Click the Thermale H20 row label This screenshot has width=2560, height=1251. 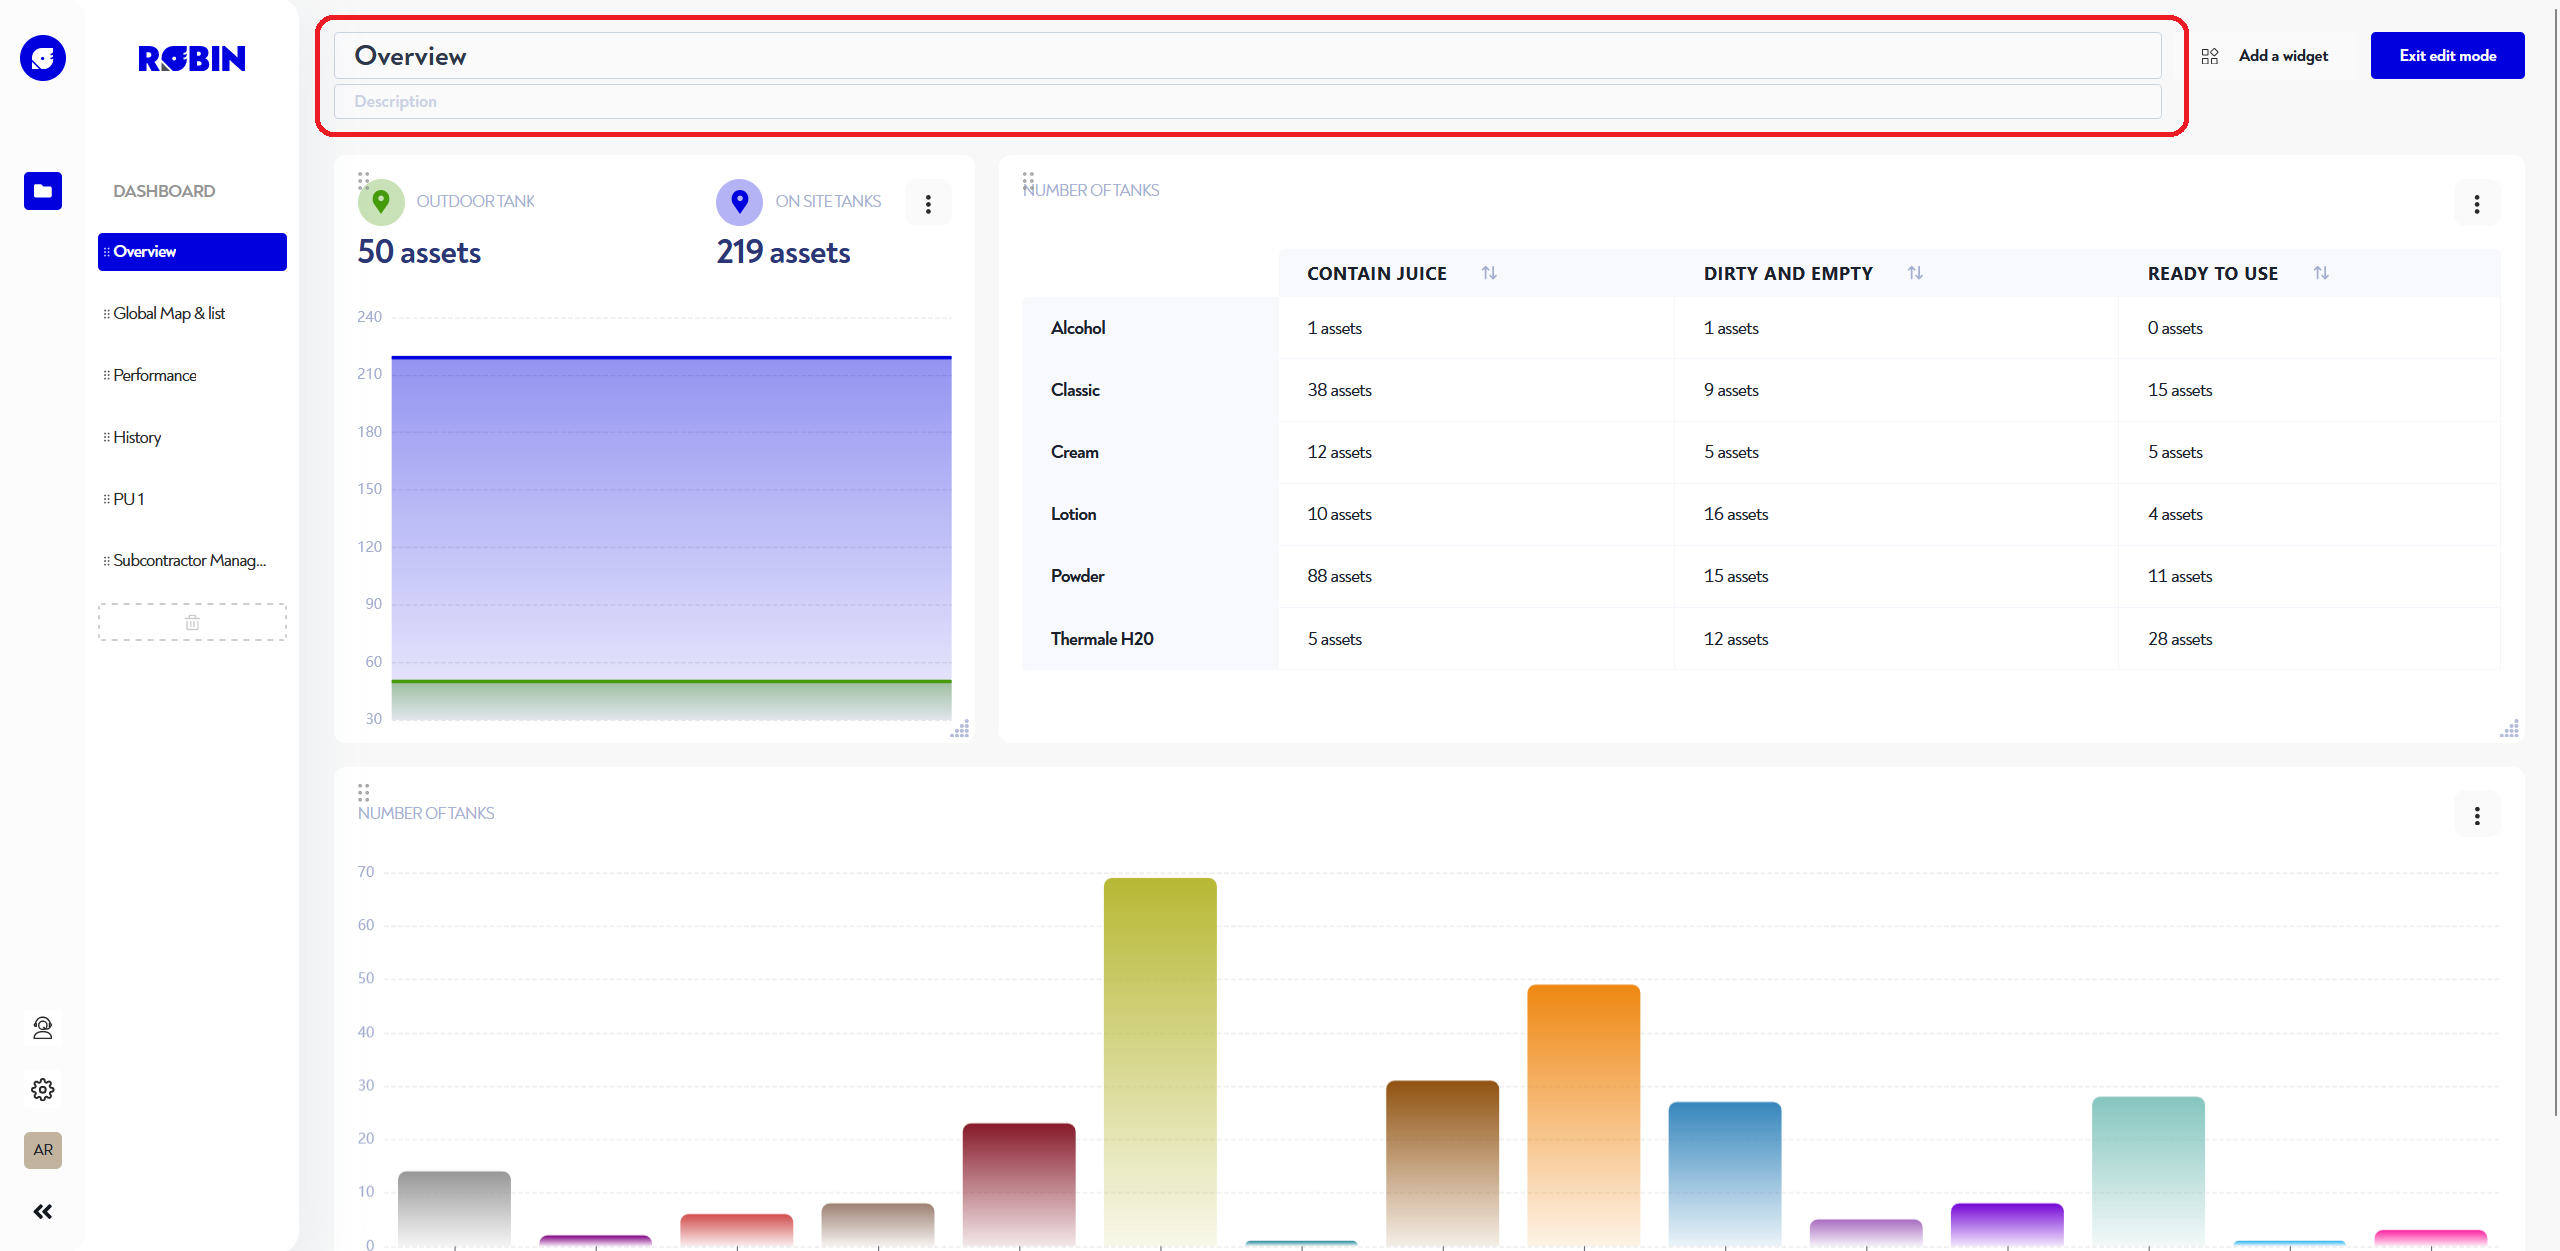click(x=1102, y=639)
